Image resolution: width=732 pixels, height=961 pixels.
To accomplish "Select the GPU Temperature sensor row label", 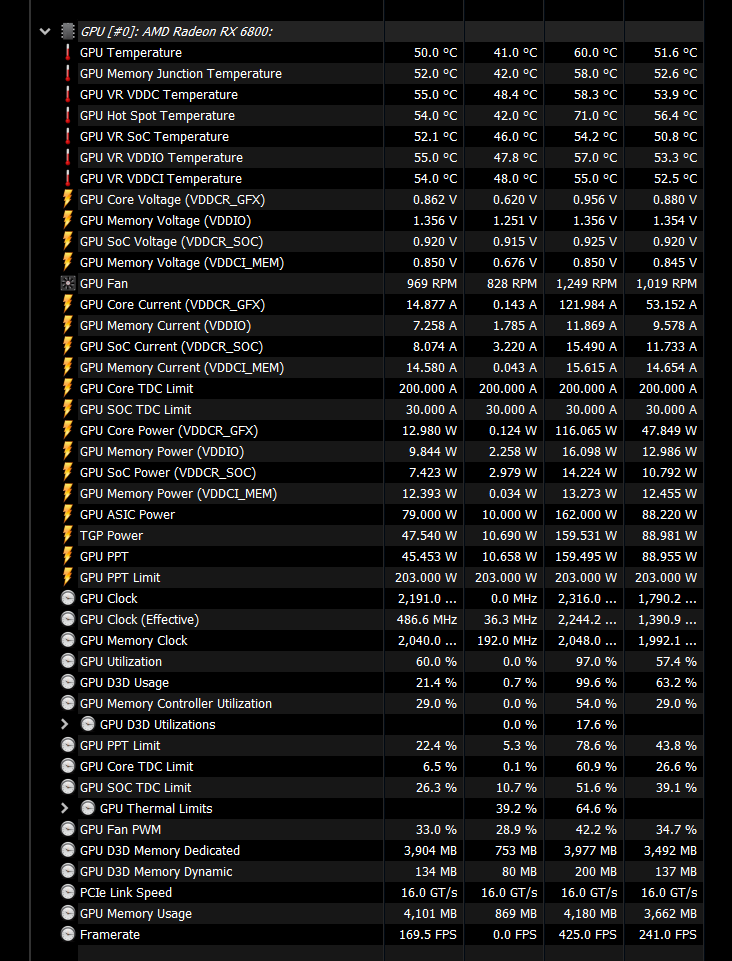I will click(x=131, y=53).
